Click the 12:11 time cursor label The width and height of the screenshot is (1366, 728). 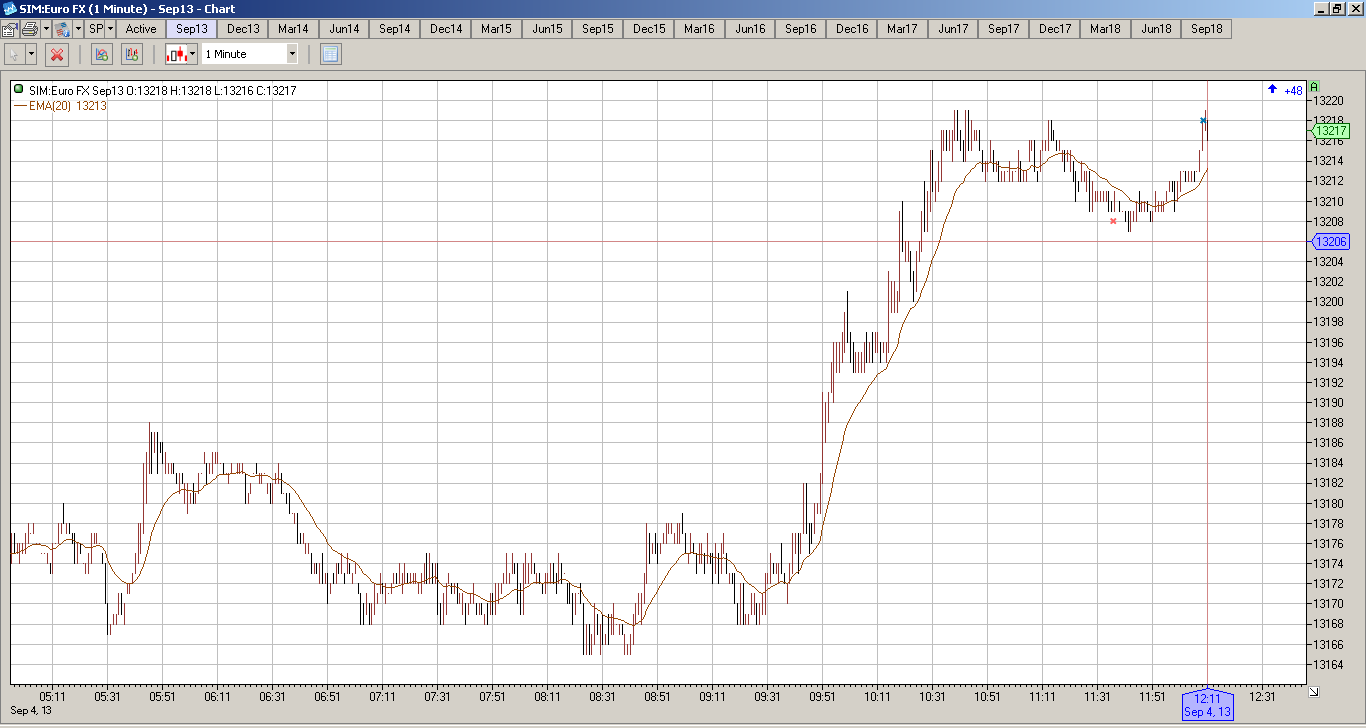tap(1207, 705)
